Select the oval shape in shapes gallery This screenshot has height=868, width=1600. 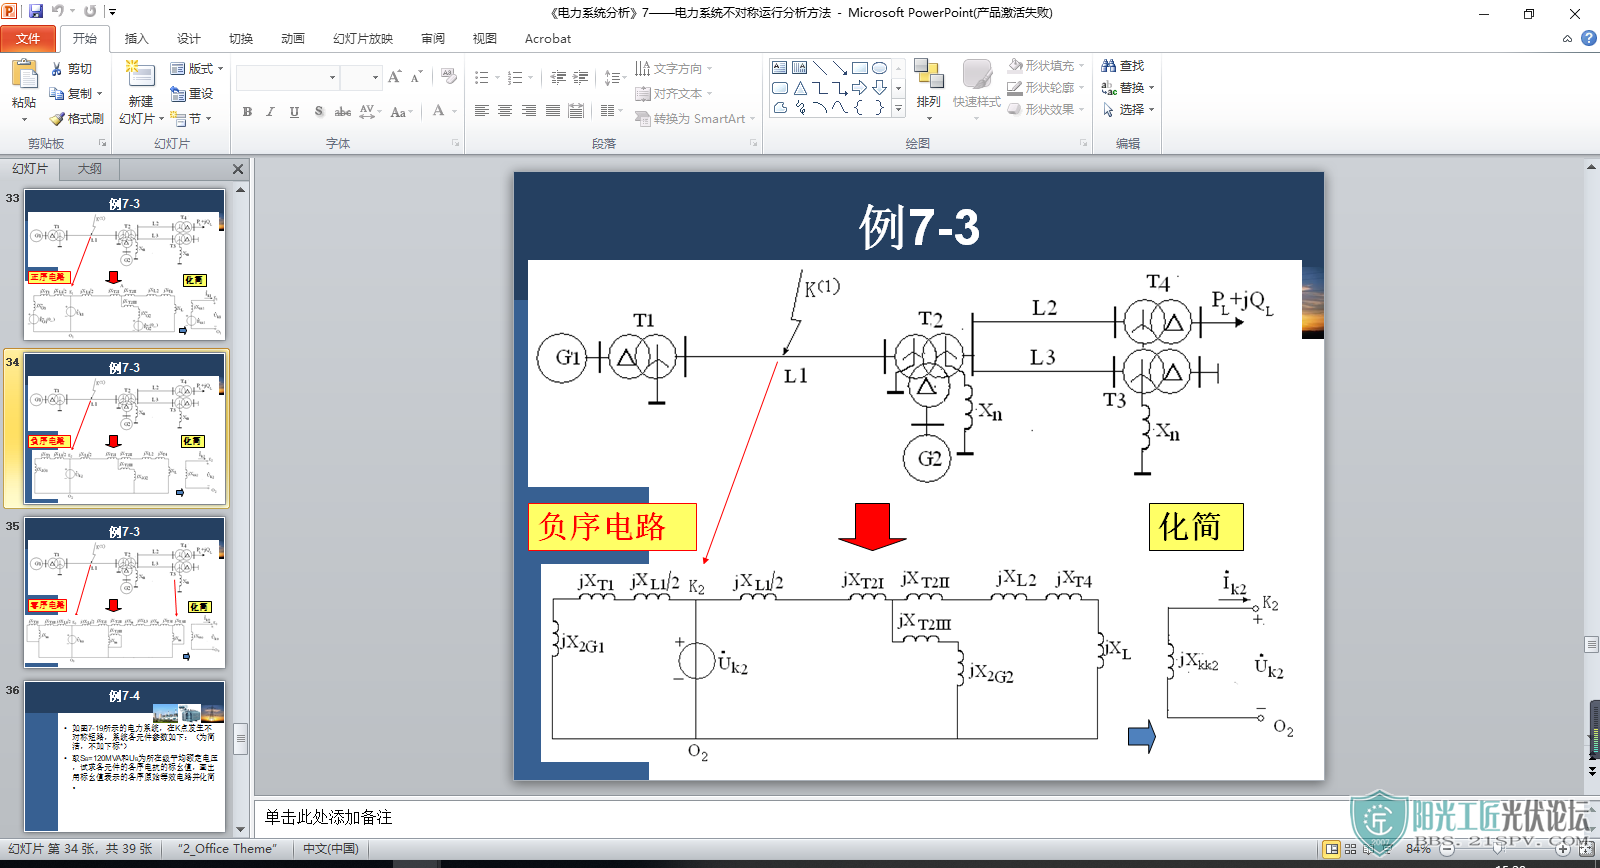pos(879,68)
